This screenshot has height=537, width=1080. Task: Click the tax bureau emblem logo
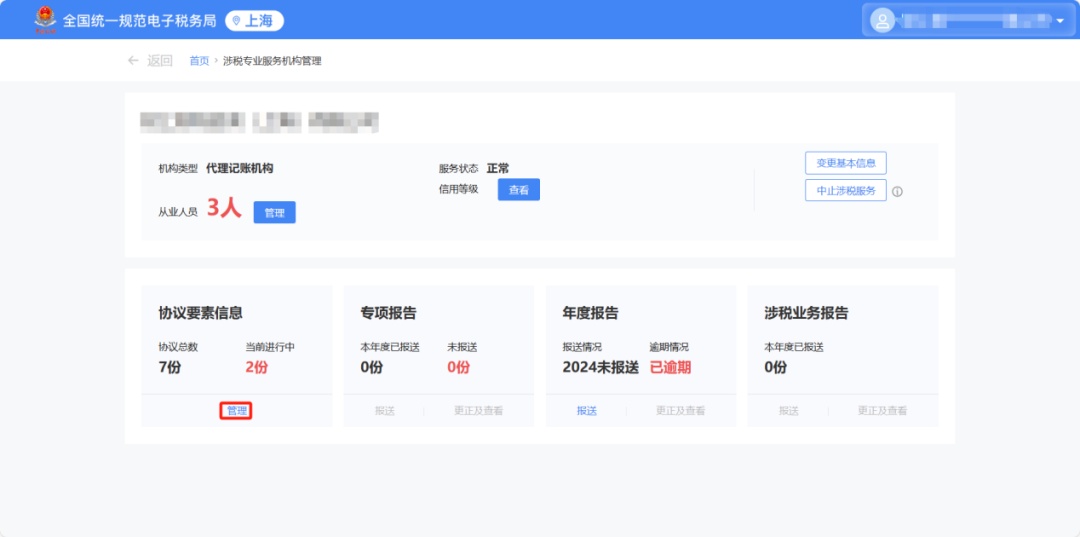point(45,19)
